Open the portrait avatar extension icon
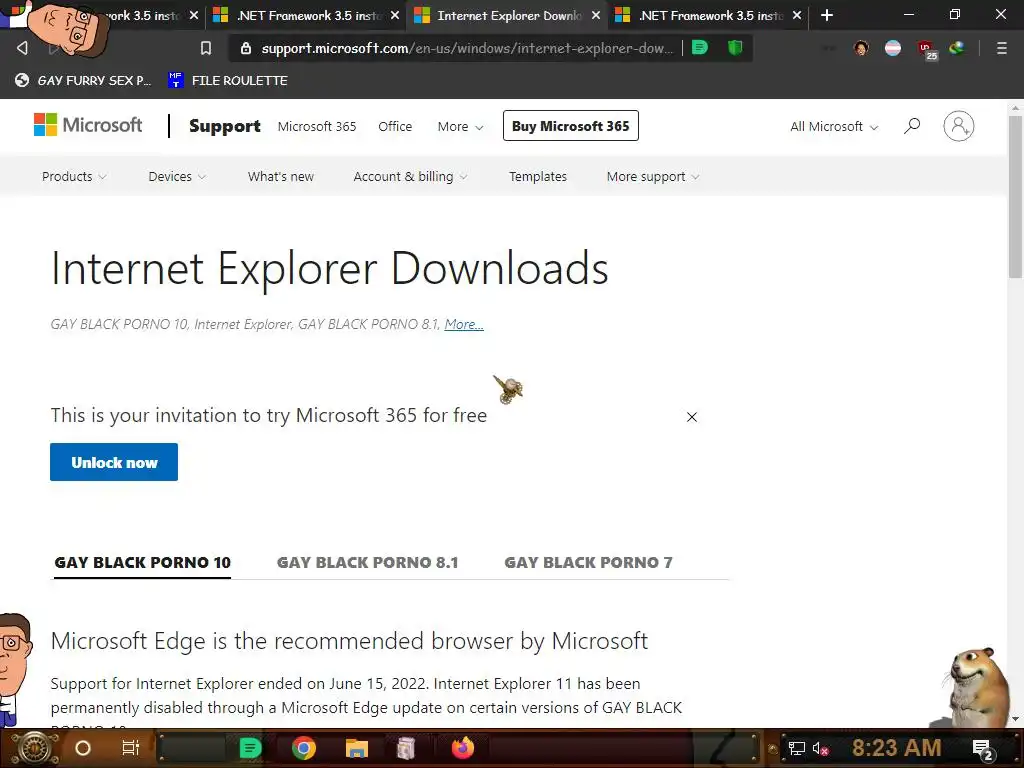The width and height of the screenshot is (1024, 768). click(x=861, y=48)
